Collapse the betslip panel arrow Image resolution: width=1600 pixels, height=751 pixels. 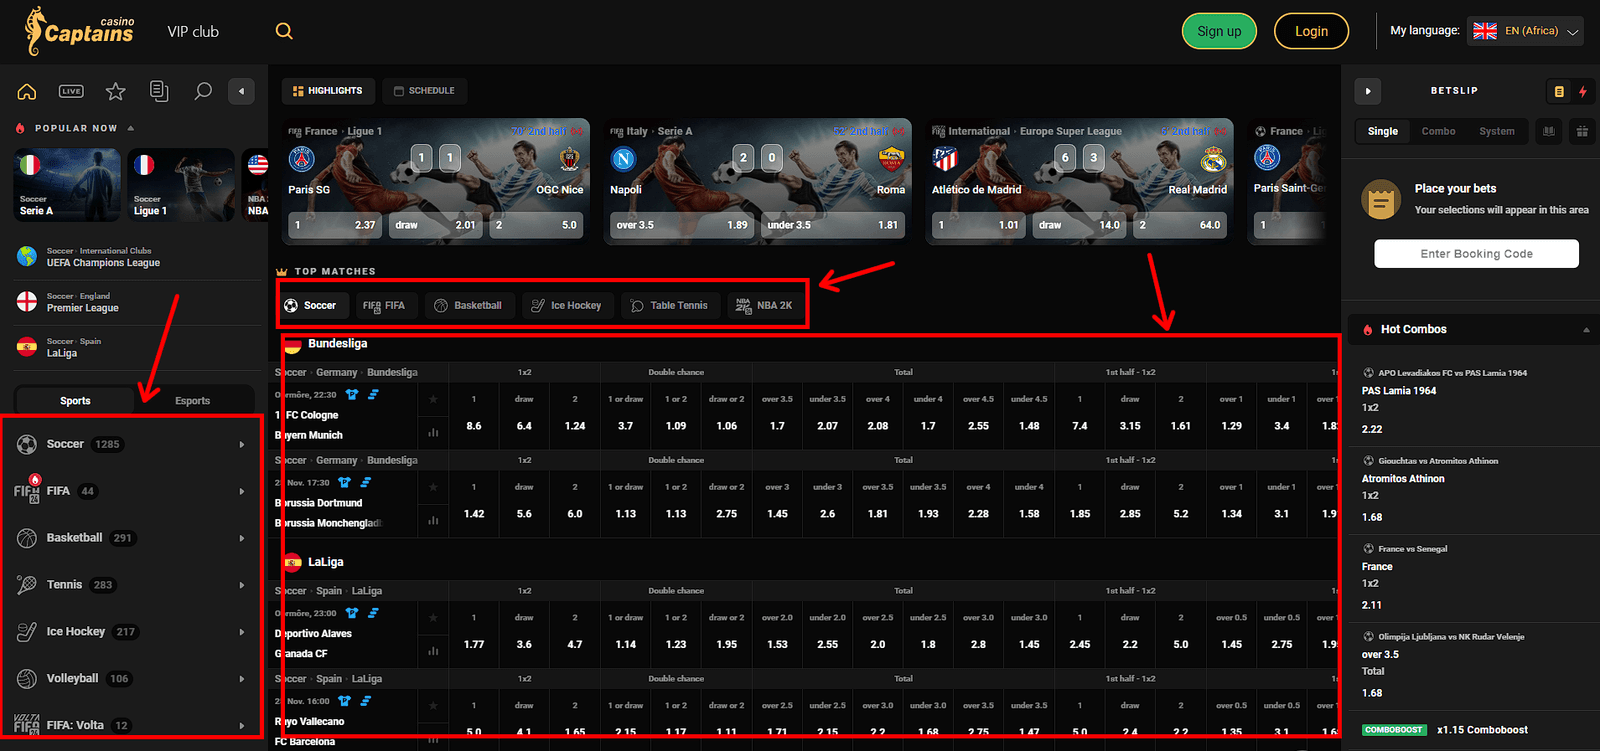[1368, 91]
